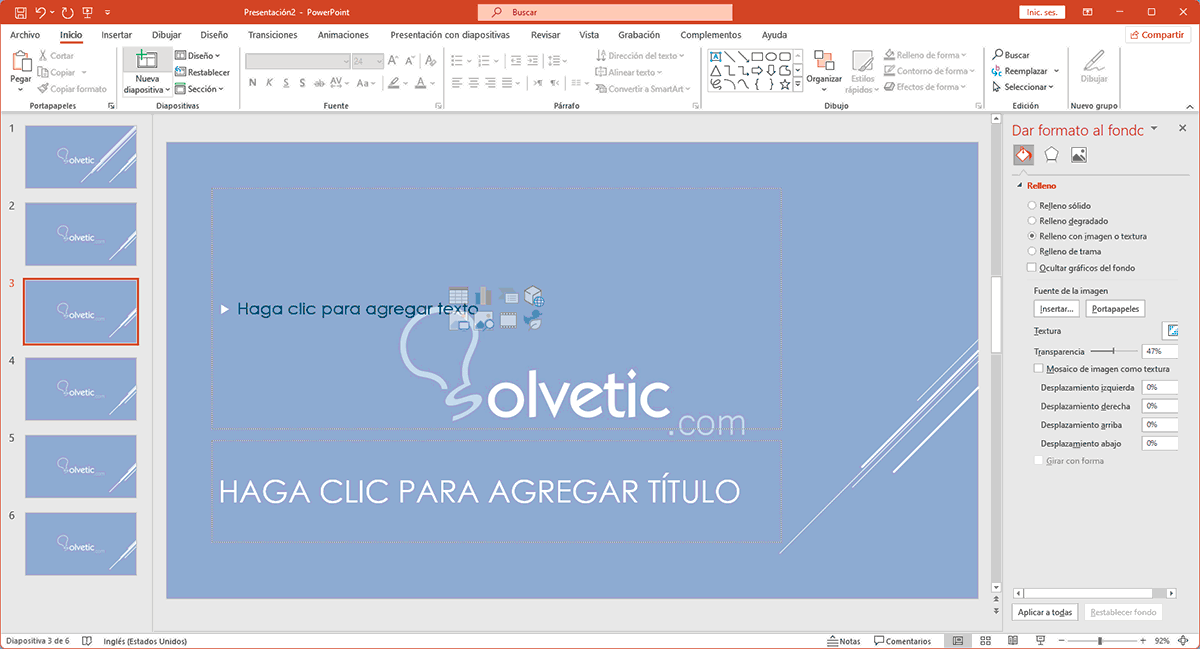Undo the last action
Viewport: 1200px width, 649px height.
tap(41, 13)
